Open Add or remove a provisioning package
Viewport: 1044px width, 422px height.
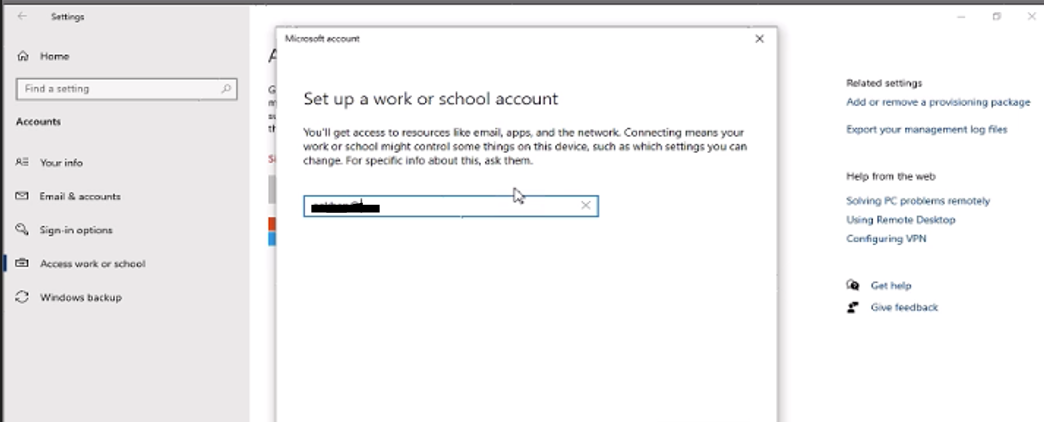click(938, 102)
